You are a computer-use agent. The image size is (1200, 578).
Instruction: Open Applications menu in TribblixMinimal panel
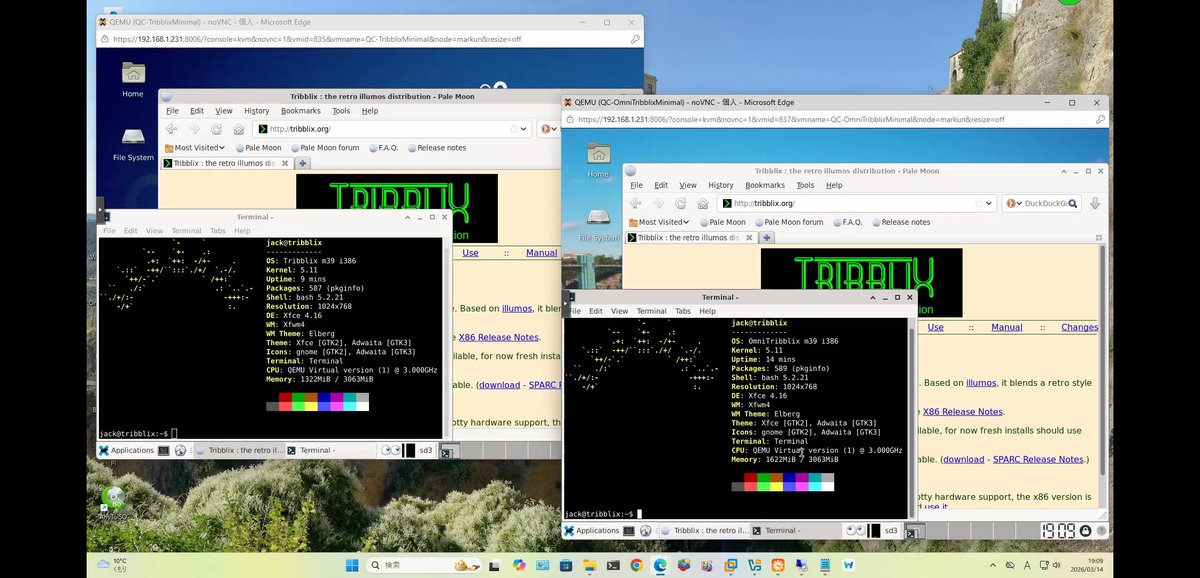(x=125, y=450)
